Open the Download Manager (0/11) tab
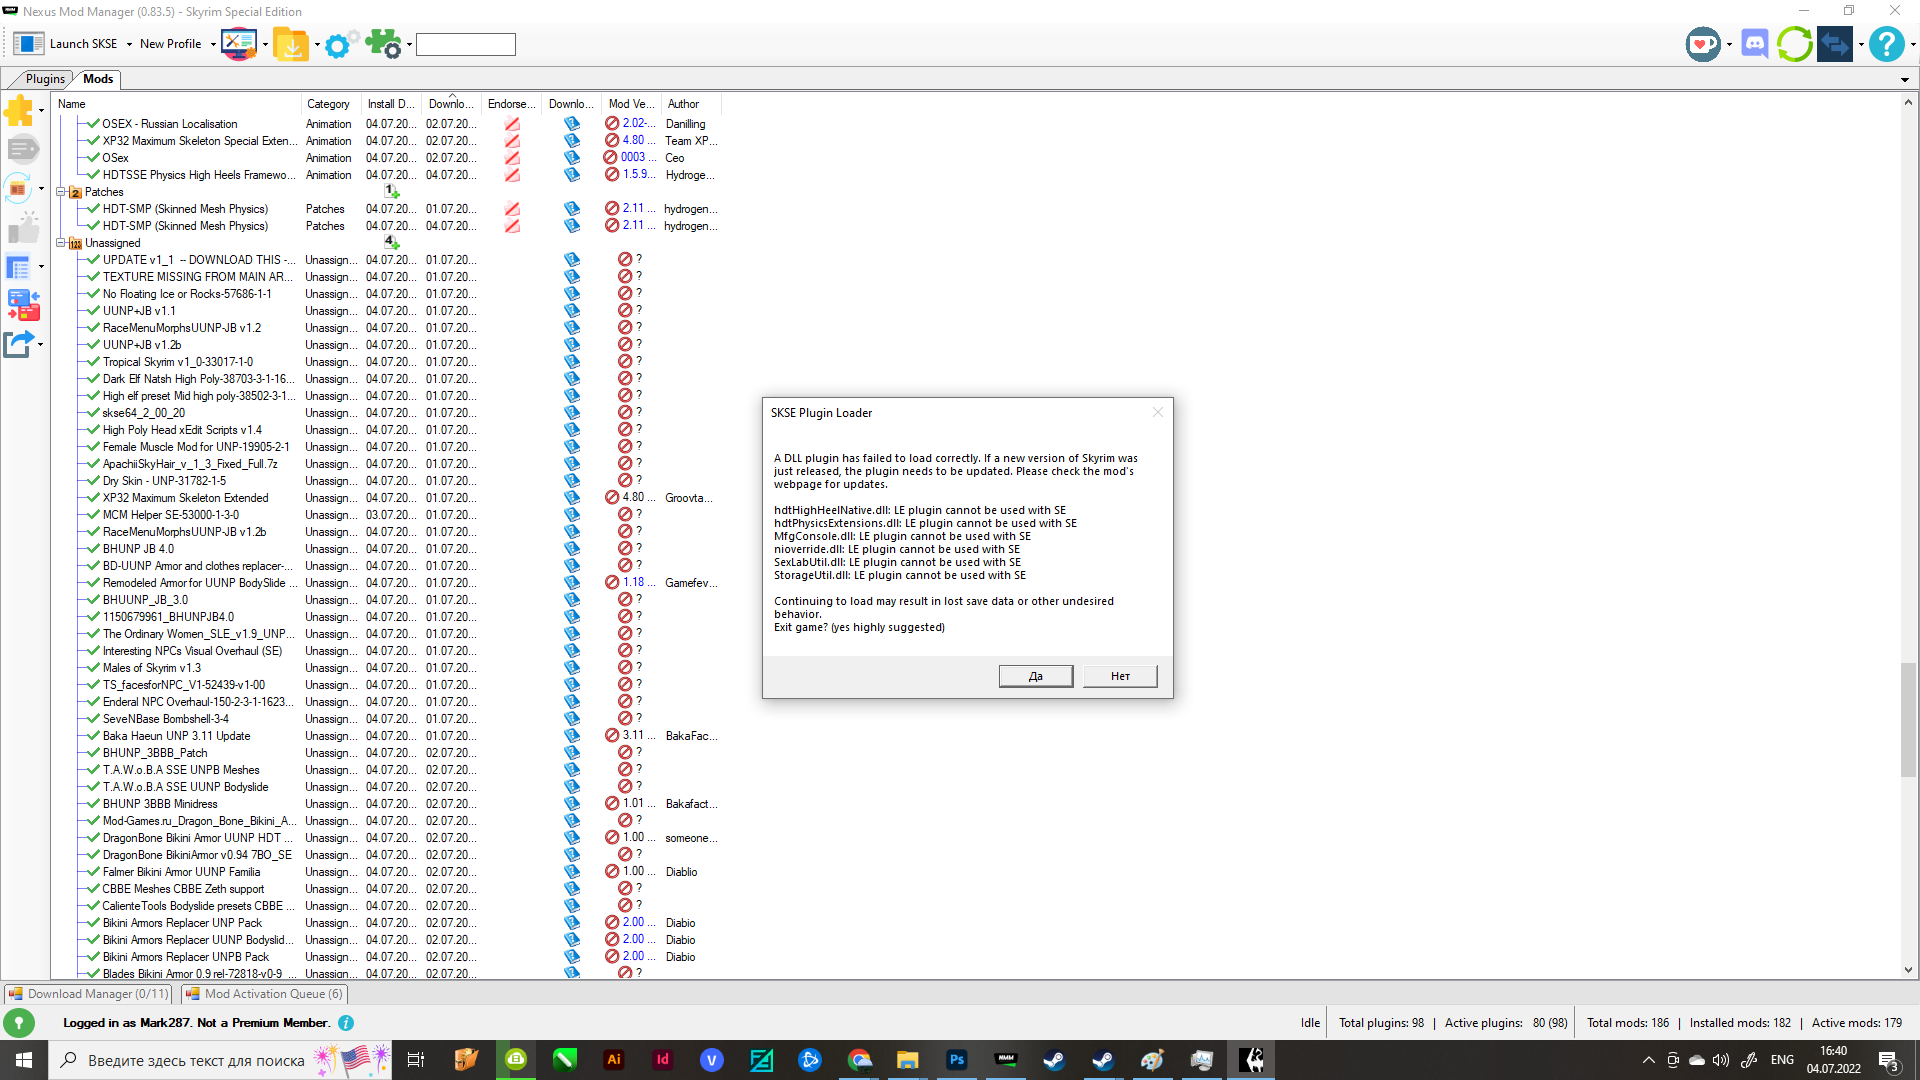The width and height of the screenshot is (1920, 1080). (x=88, y=994)
